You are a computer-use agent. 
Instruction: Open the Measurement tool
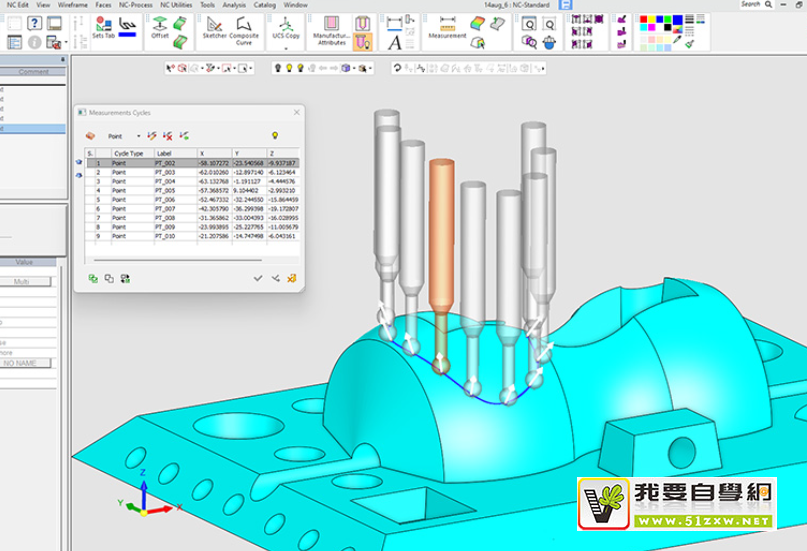447,25
